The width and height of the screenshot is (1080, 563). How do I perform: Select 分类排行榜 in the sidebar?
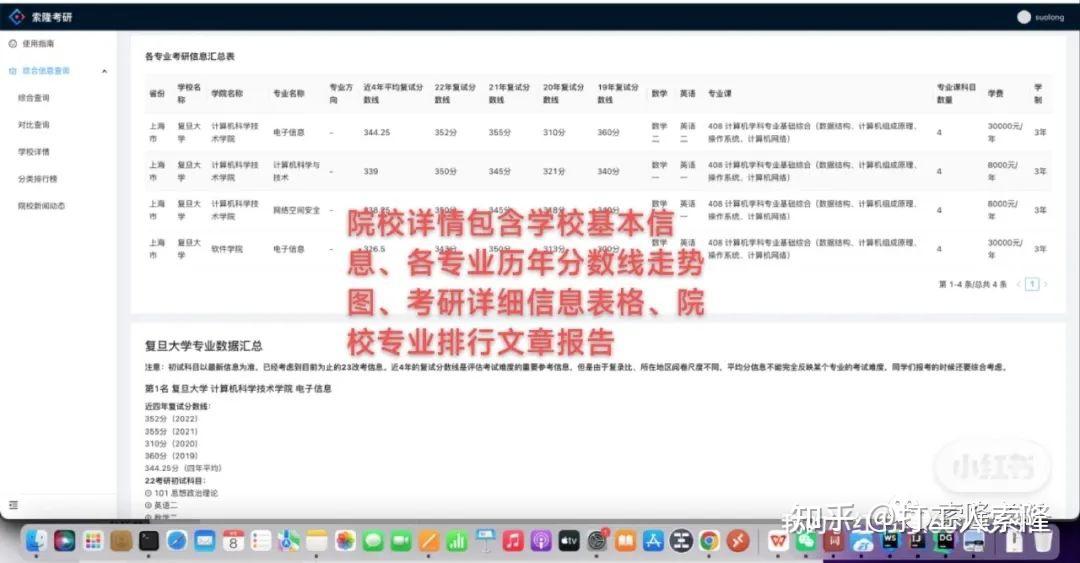click(38, 179)
